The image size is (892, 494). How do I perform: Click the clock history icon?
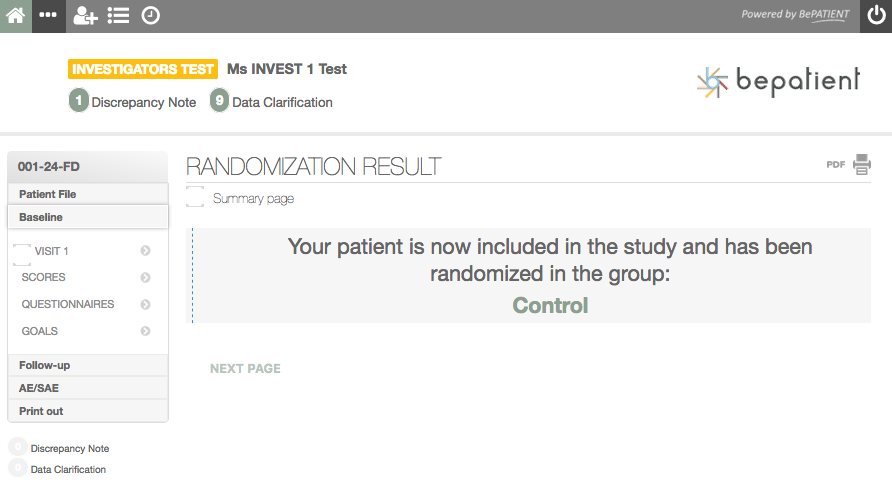[x=150, y=16]
